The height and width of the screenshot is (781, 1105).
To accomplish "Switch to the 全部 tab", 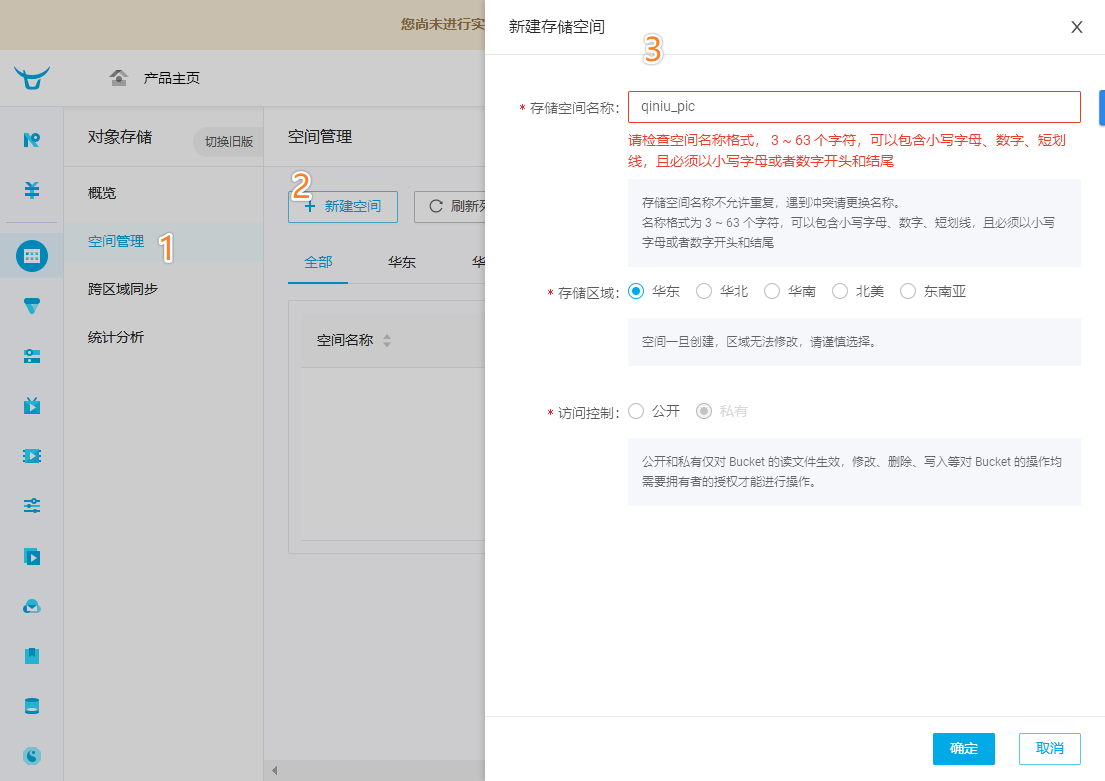I will tap(318, 262).
